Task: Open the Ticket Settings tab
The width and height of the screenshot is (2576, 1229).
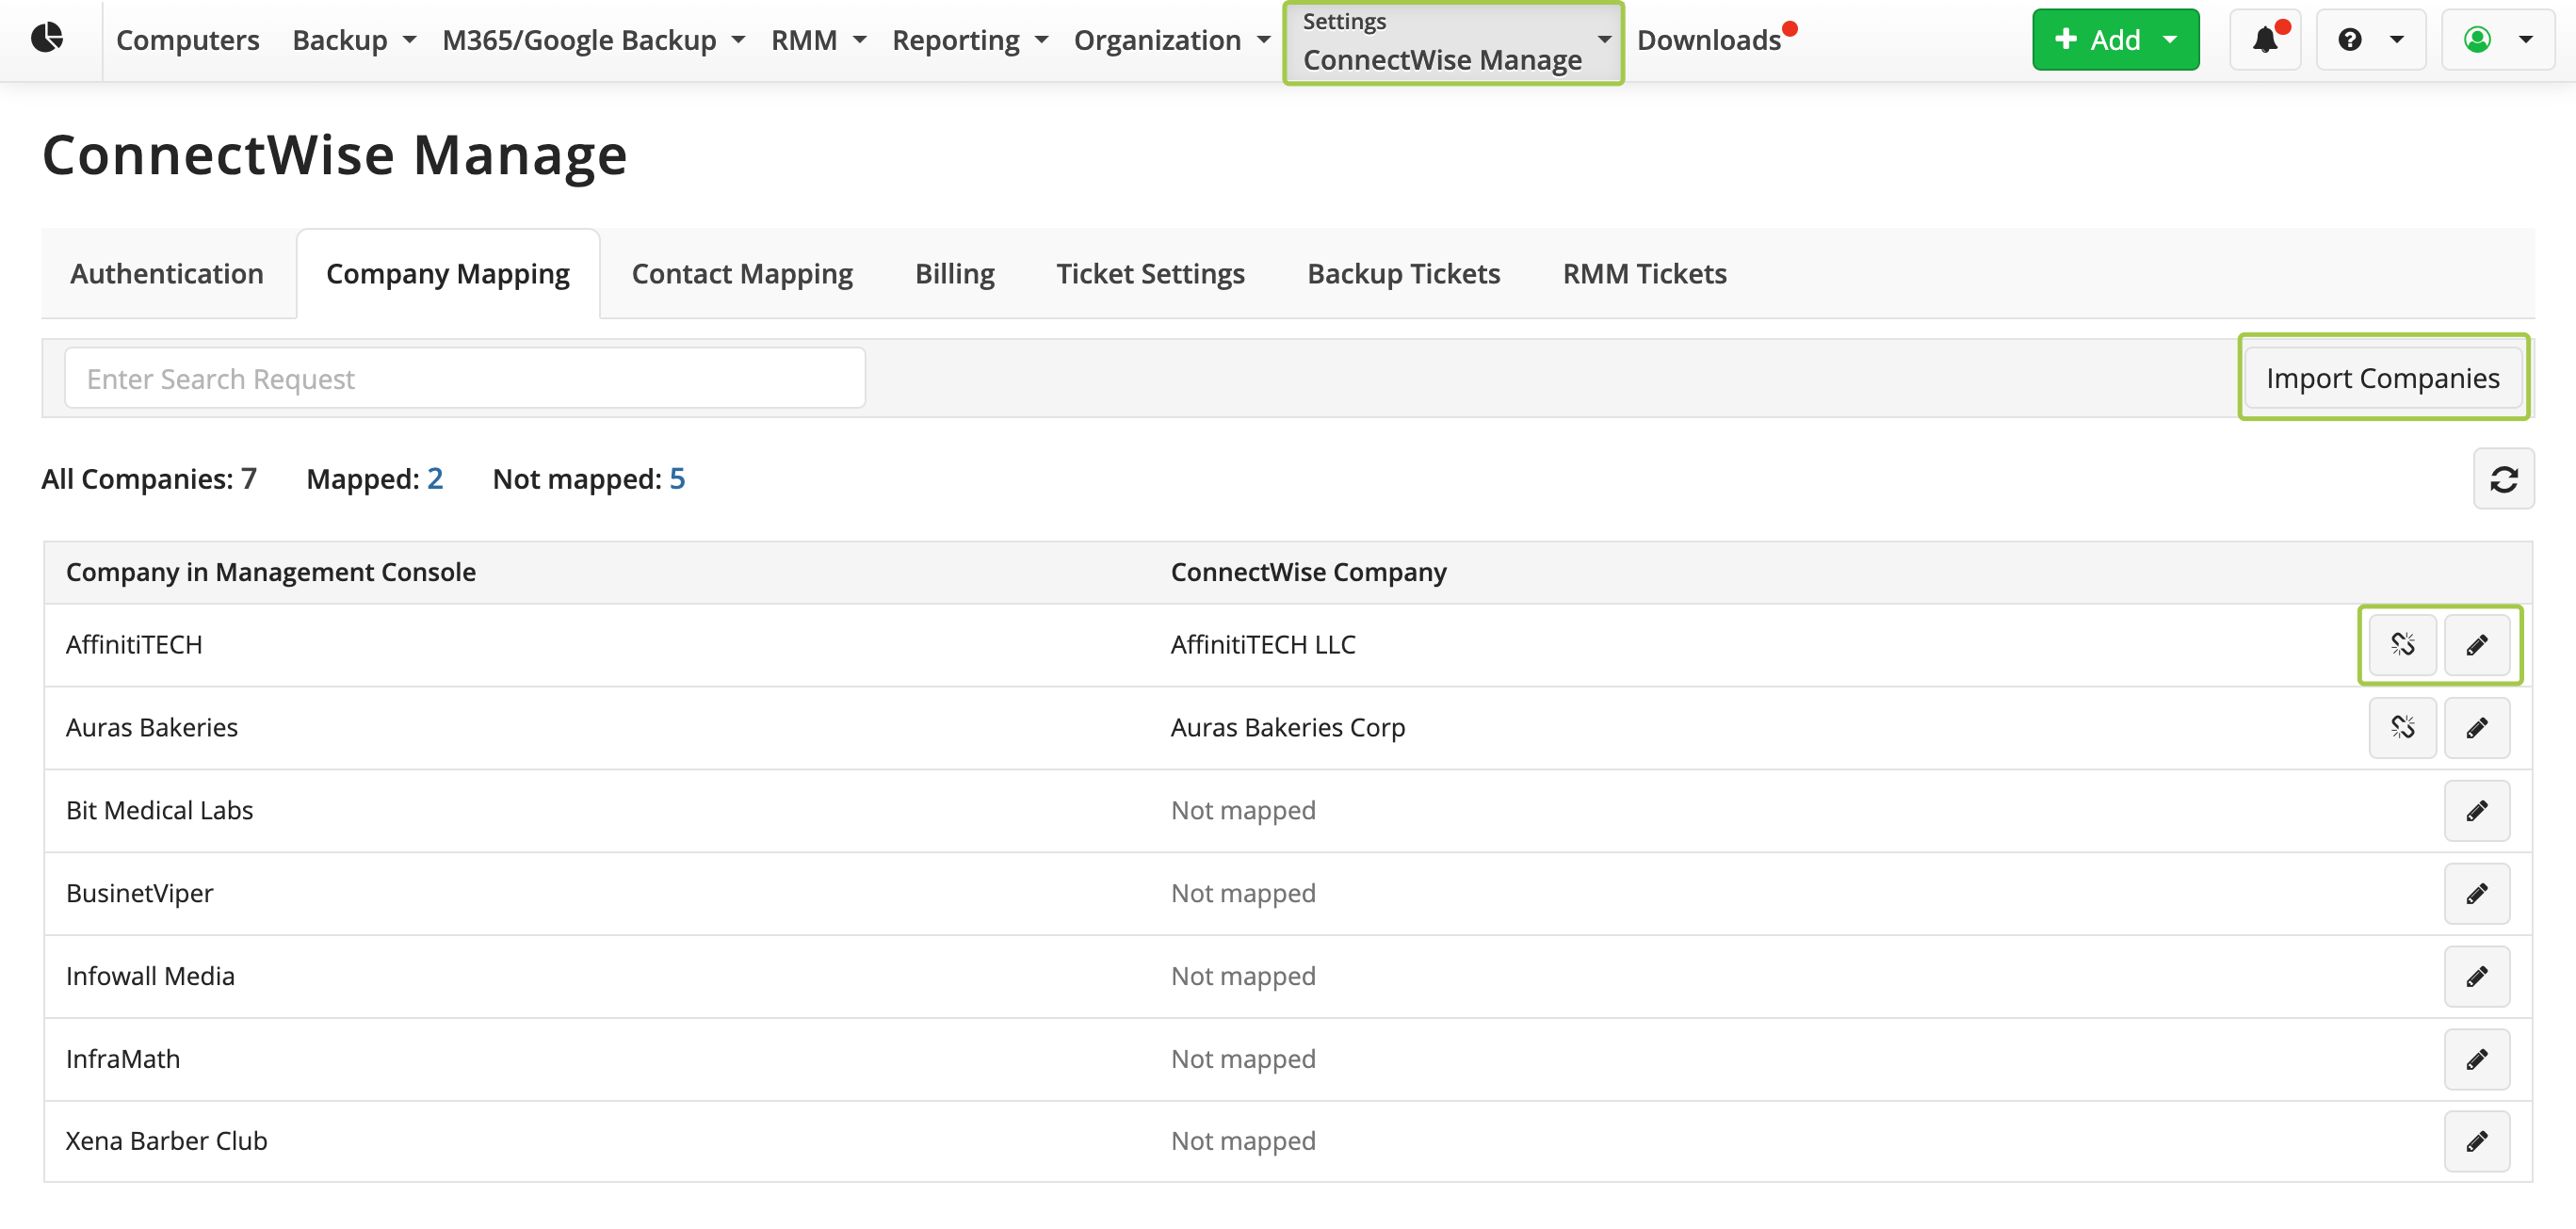Action: pyautogui.click(x=1151, y=274)
